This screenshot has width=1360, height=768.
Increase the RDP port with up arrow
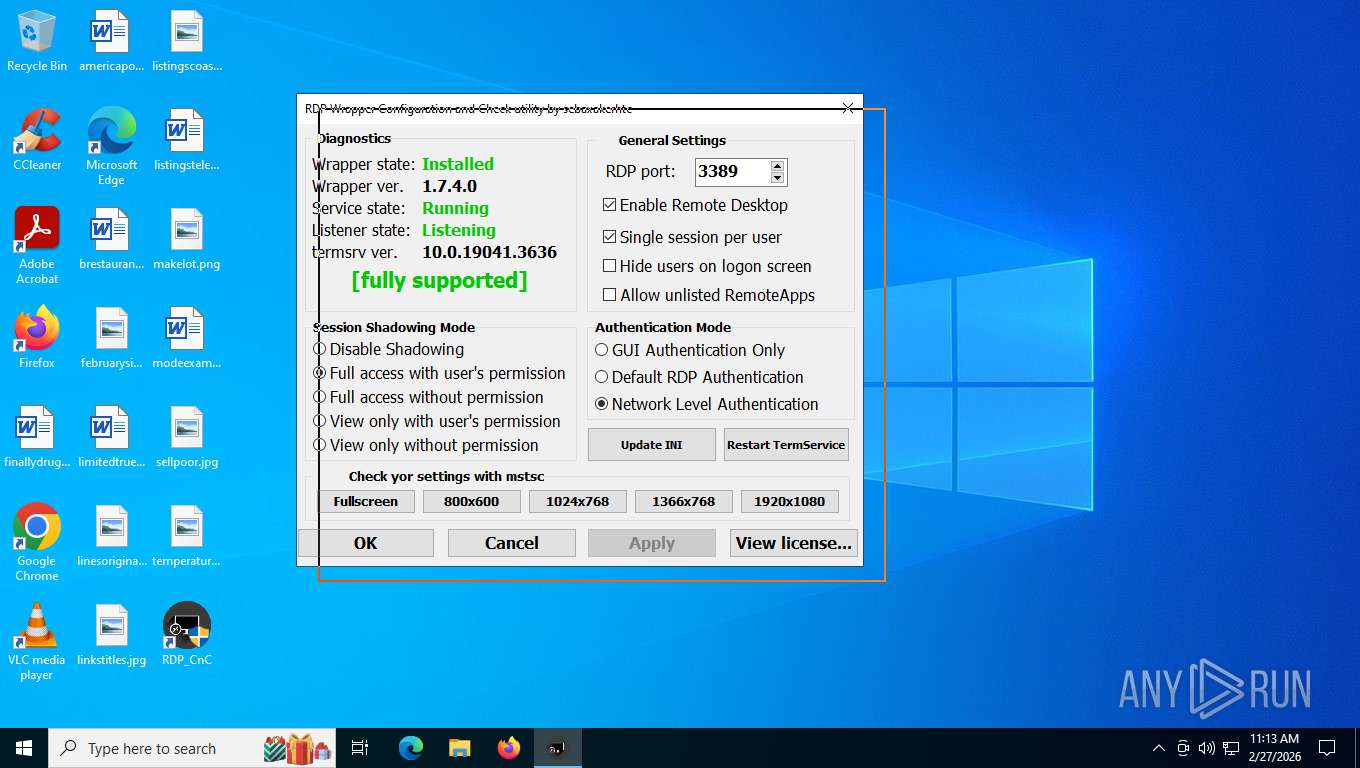[x=777, y=165]
